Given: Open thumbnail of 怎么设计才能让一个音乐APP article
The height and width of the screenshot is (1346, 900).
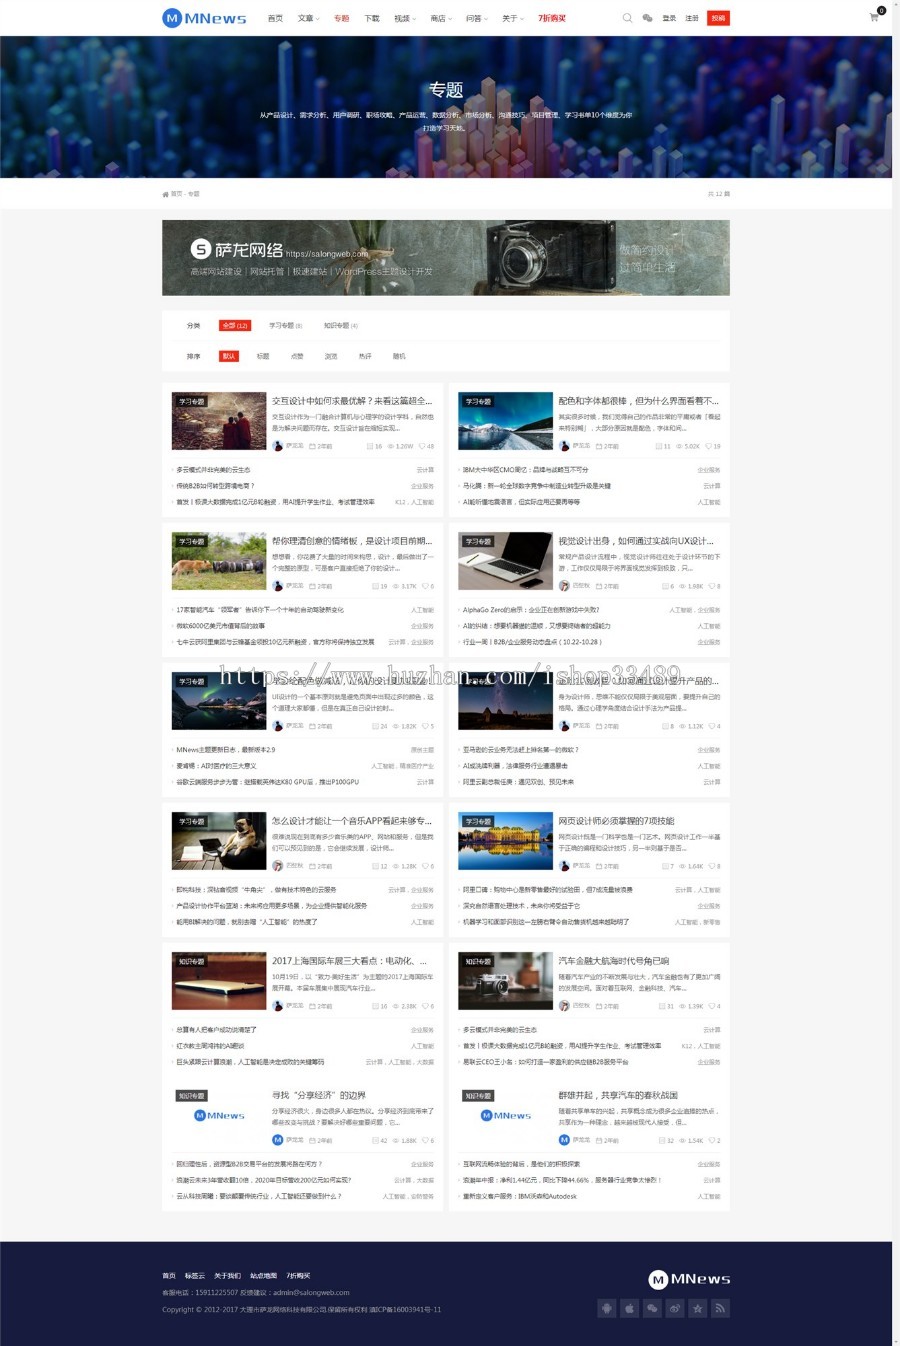Looking at the screenshot, I should point(219,841).
